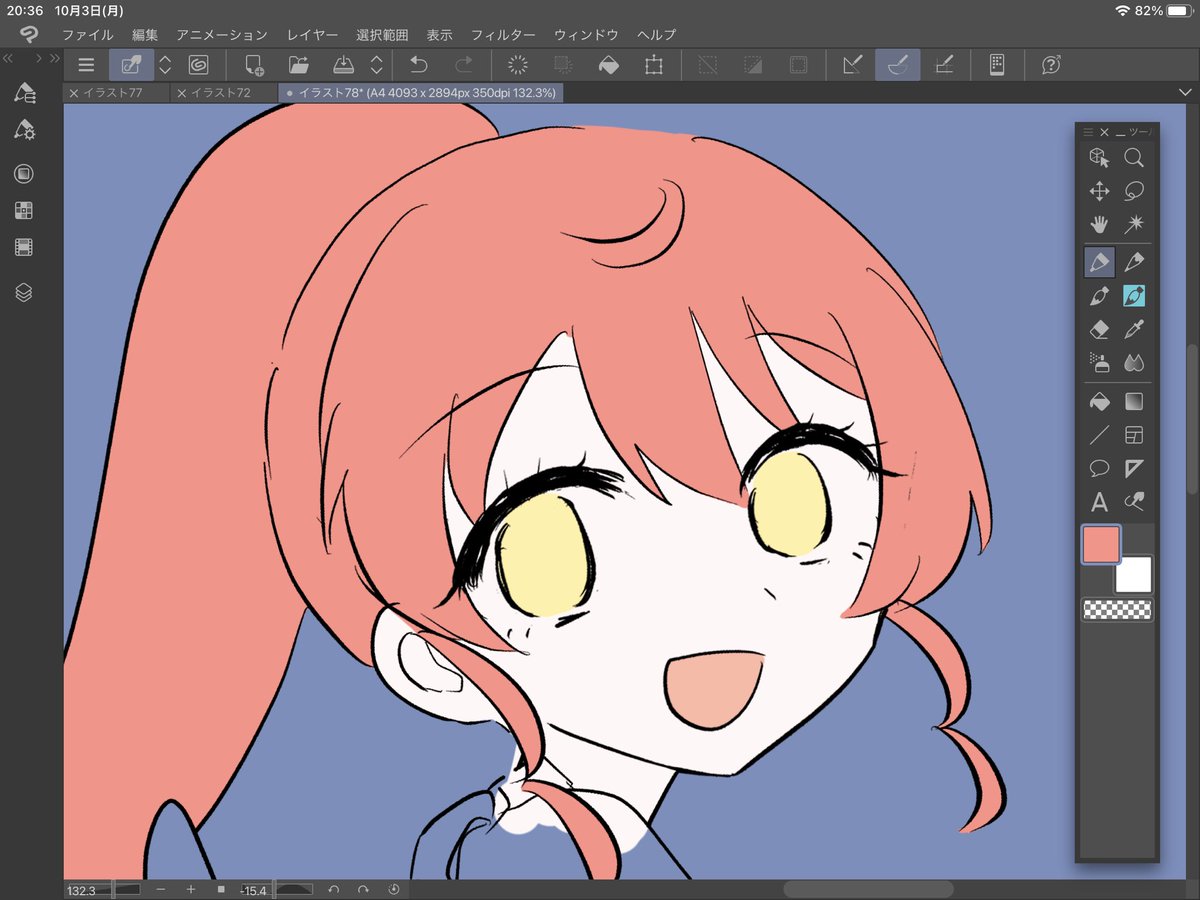Select the Eraser tool
The image size is (1200, 900).
[x=1099, y=329]
